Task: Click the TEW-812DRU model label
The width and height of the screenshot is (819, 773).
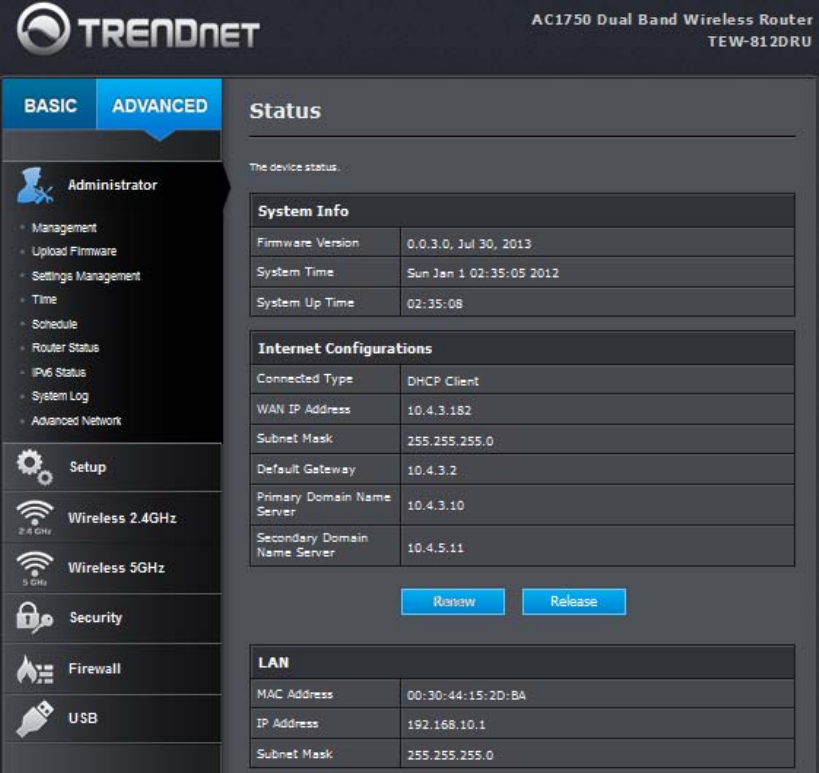Action: [759, 41]
